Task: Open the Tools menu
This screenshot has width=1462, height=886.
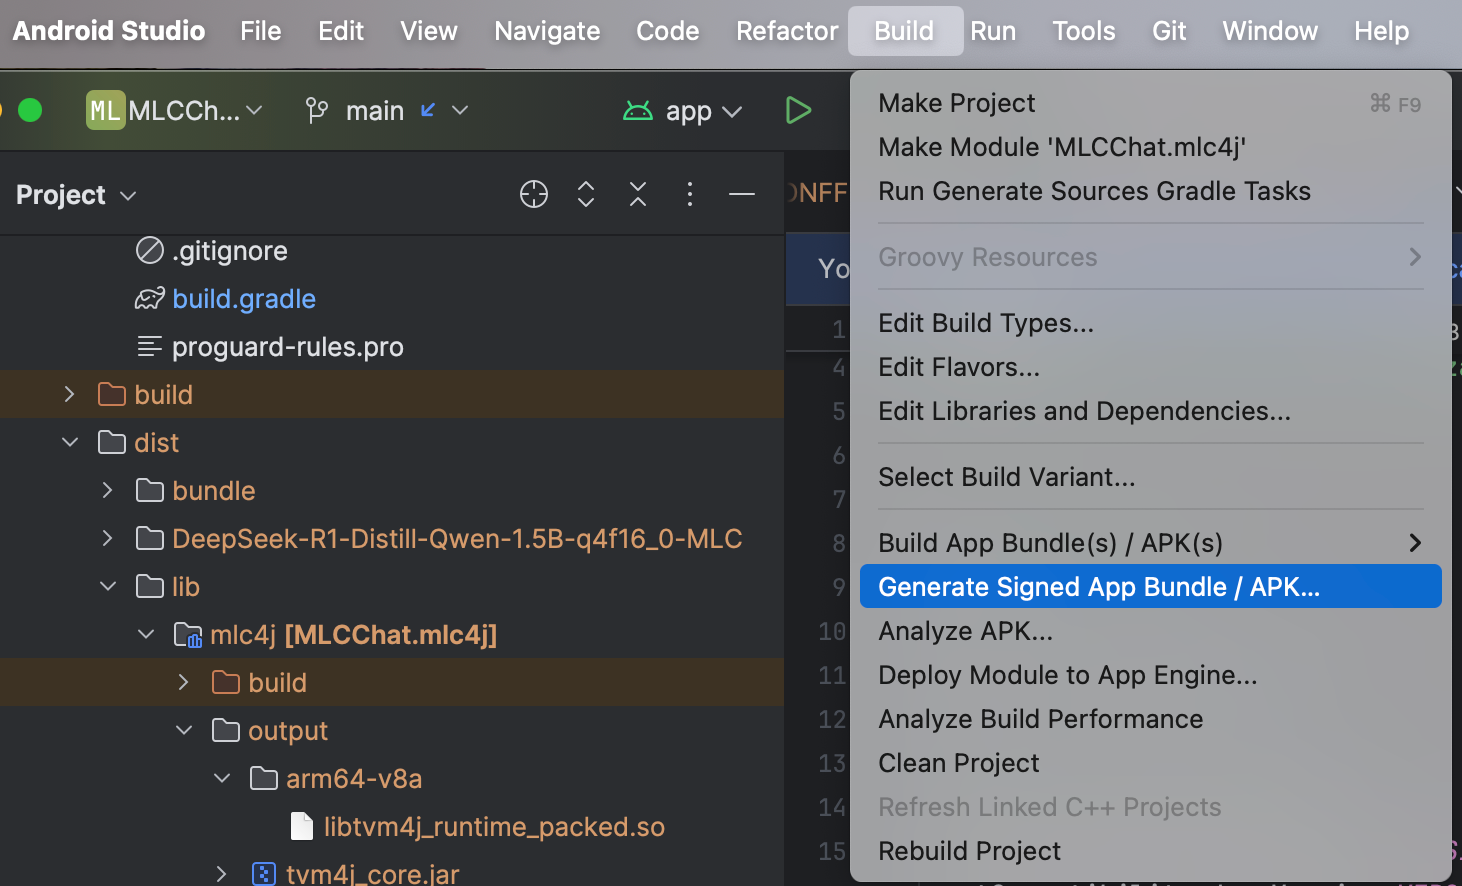Action: coord(1084,31)
